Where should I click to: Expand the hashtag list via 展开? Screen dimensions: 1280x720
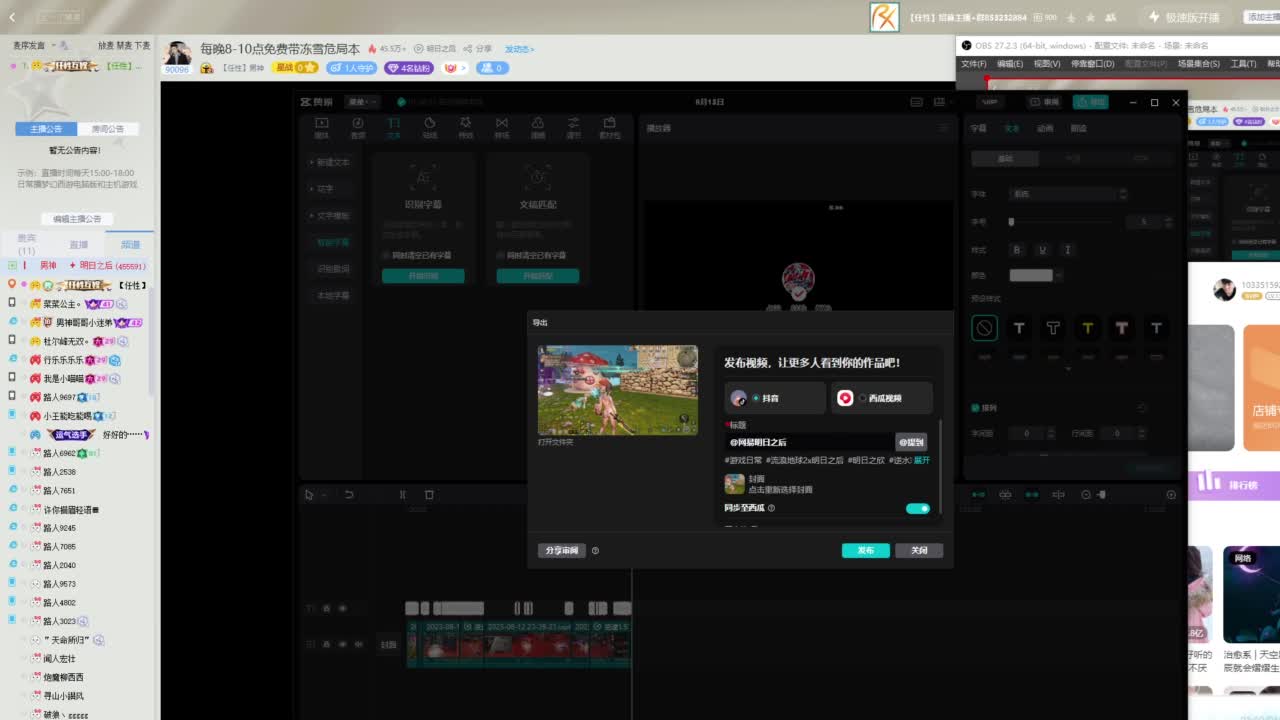921,460
